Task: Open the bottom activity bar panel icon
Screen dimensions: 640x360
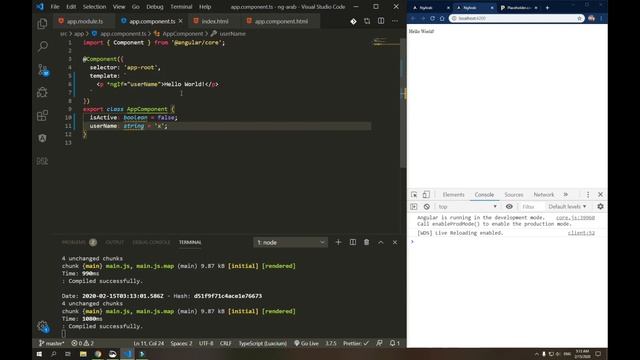Action: [42, 161]
